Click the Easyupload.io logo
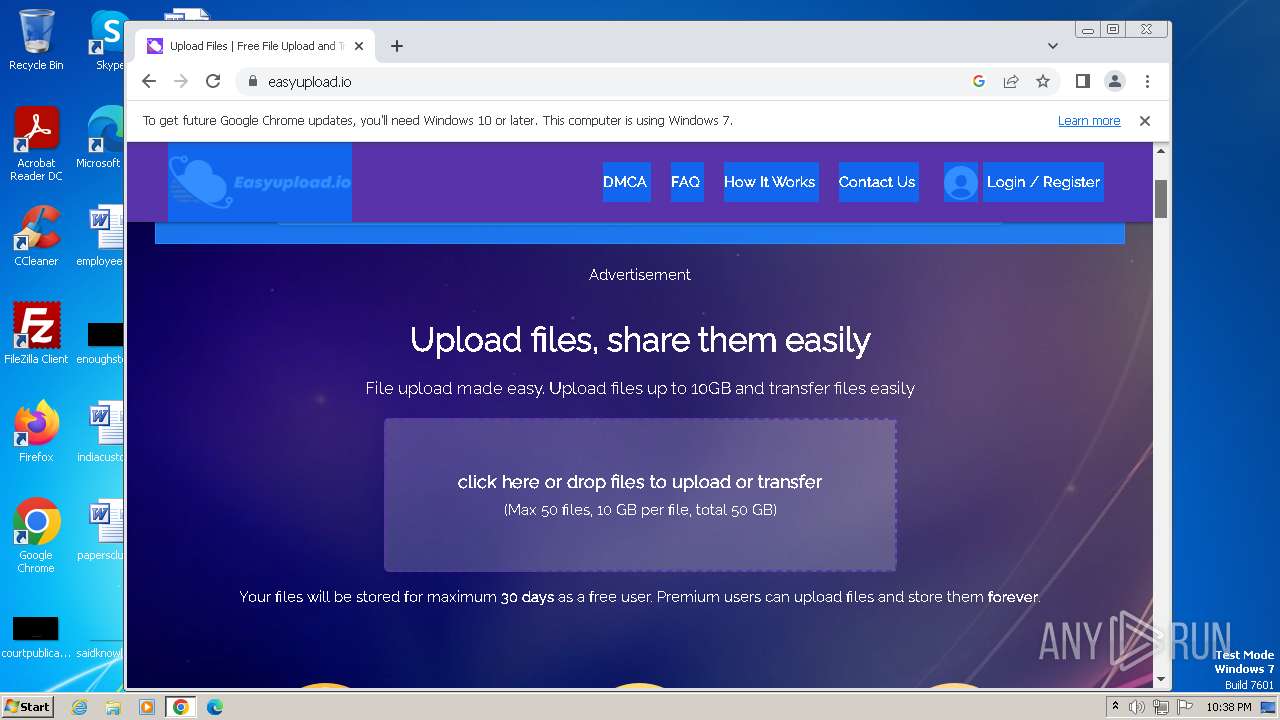The height and width of the screenshot is (720, 1280). coord(260,182)
